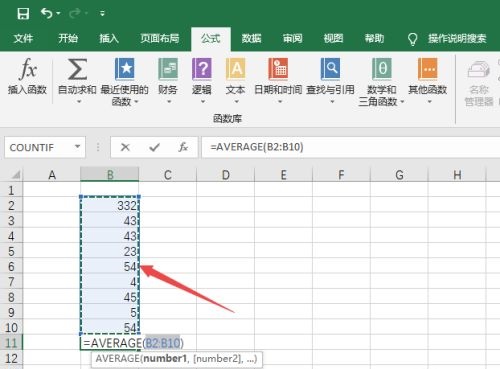500x369 pixels.
Task: Click cell B7 containing 4
Action: click(x=110, y=282)
